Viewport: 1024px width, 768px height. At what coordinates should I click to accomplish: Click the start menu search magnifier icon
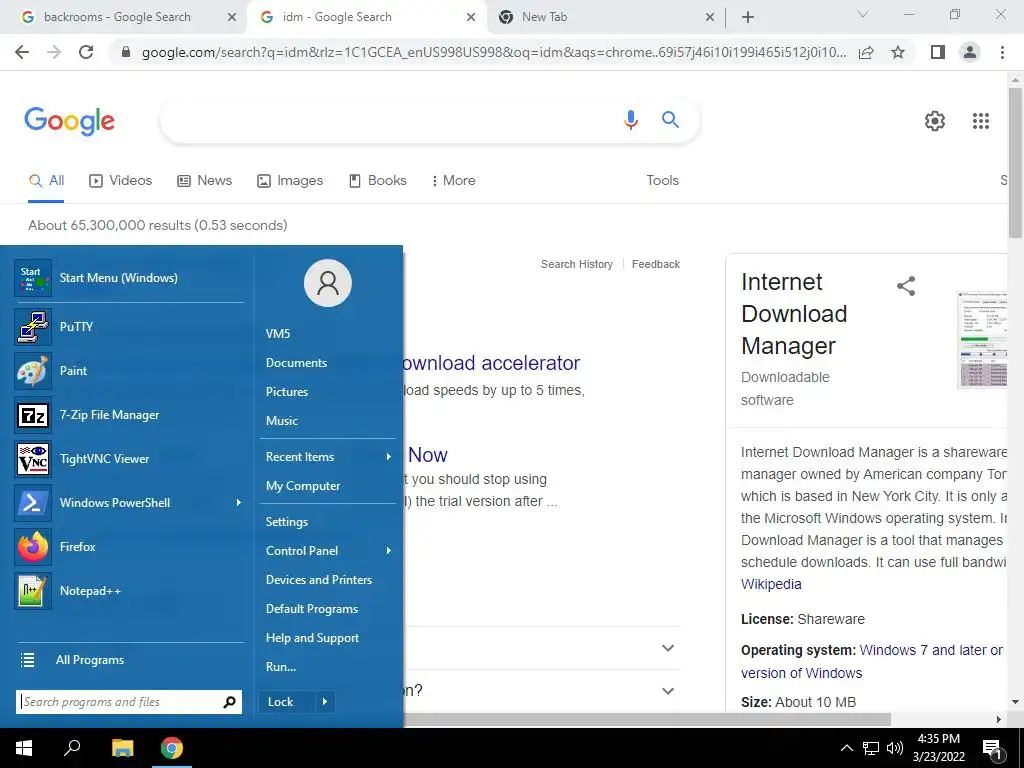point(229,702)
